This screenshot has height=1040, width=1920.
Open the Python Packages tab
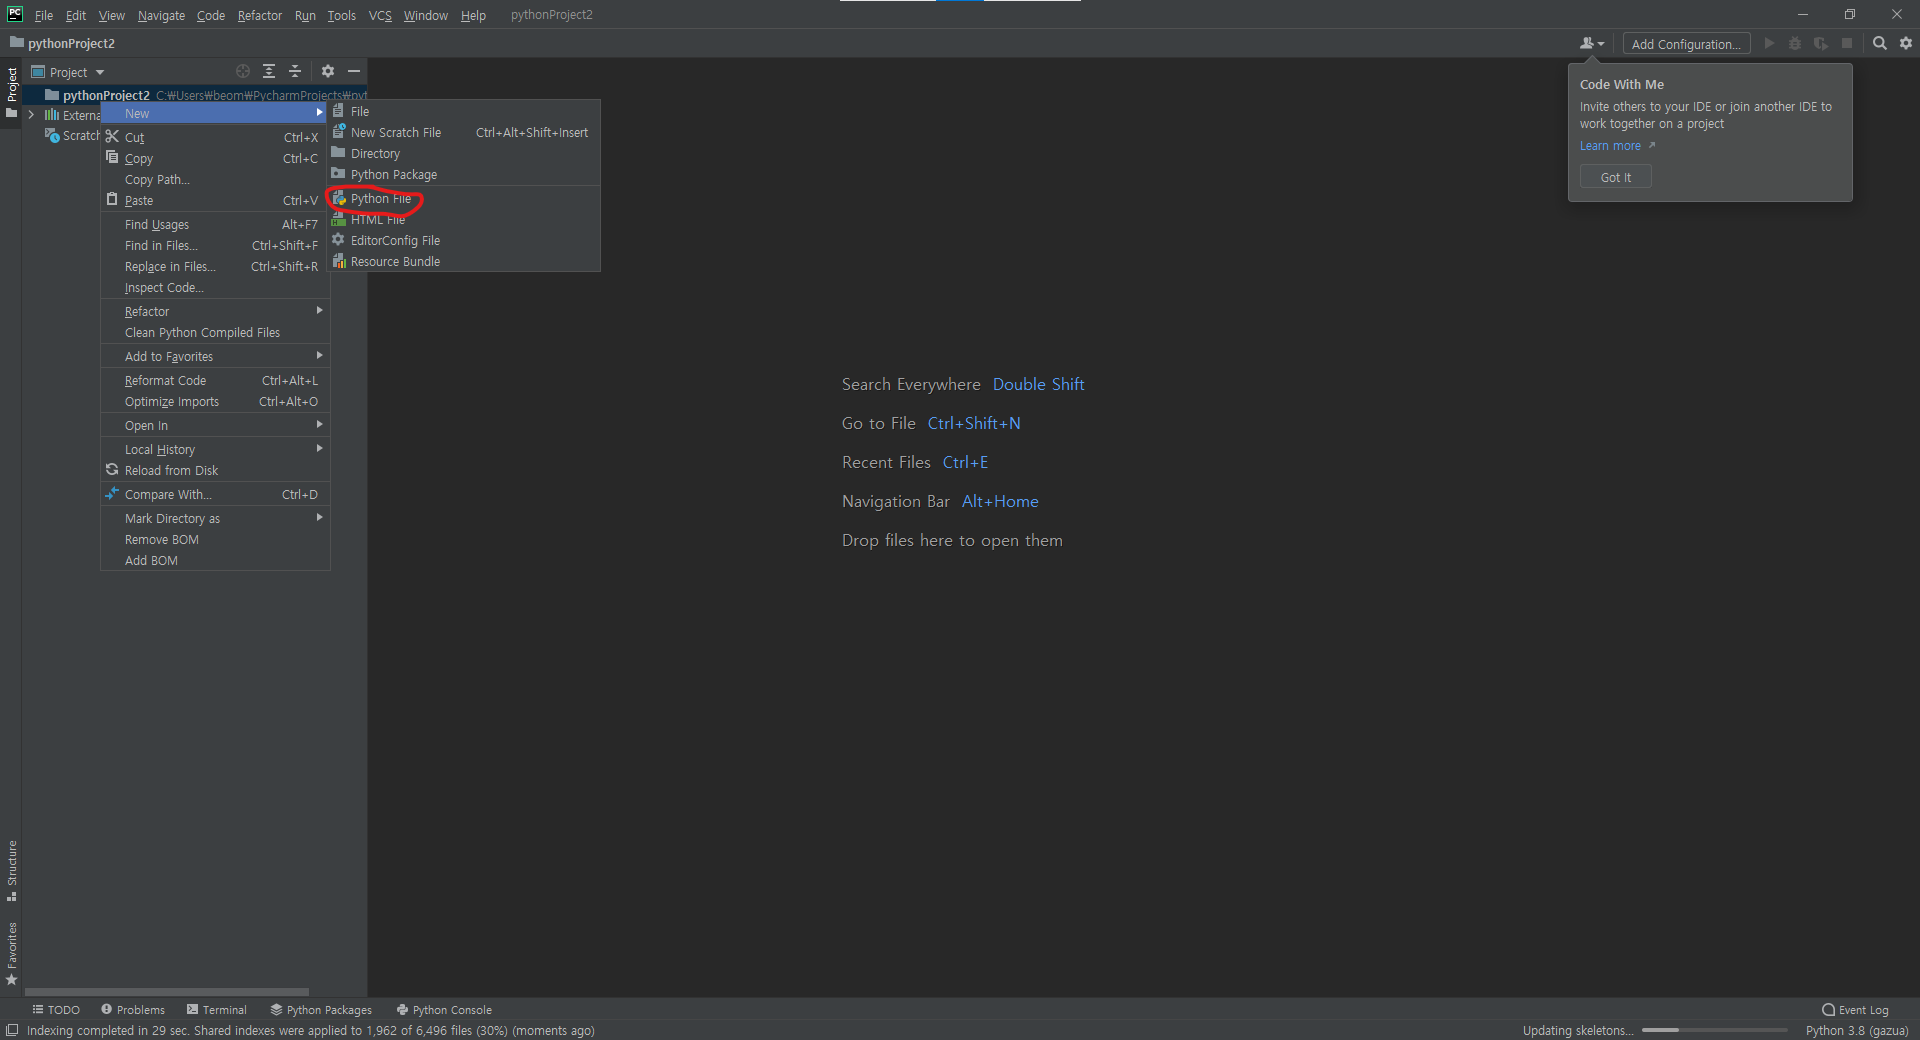pos(321,1009)
